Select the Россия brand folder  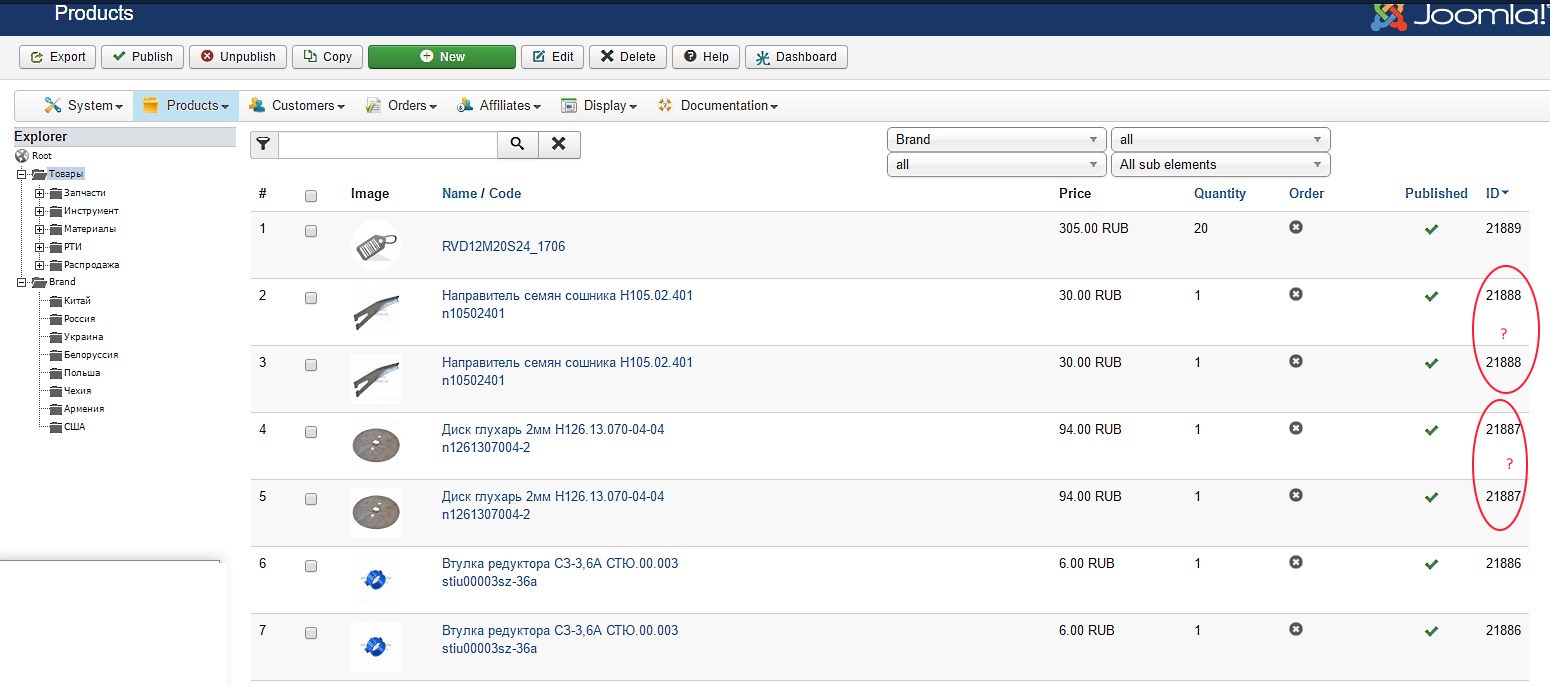[79, 319]
